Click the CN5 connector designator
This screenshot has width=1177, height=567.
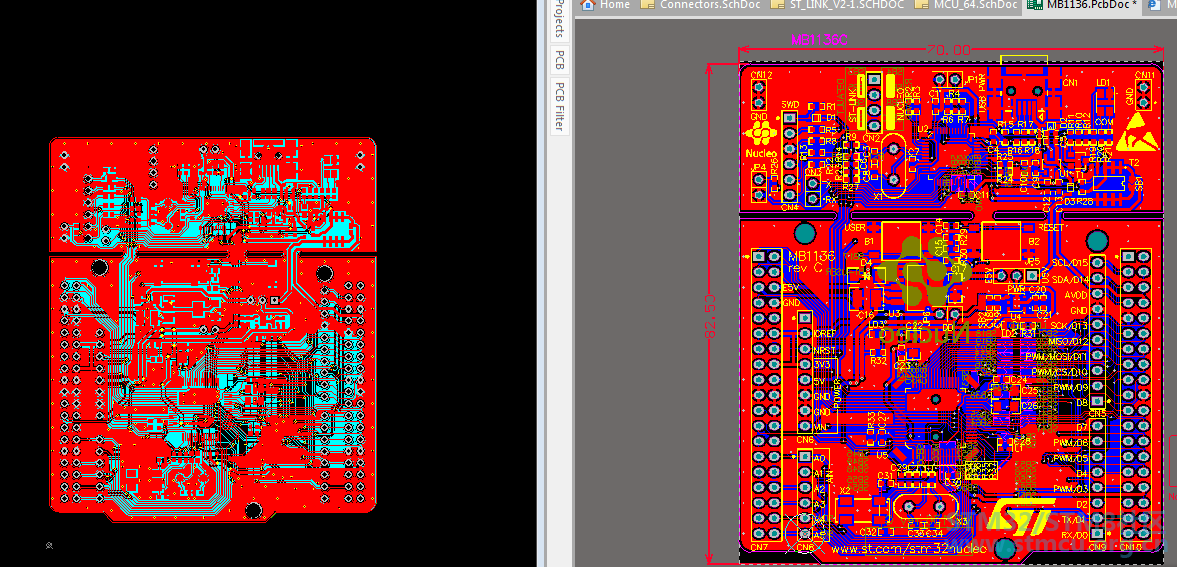pos(1097,414)
